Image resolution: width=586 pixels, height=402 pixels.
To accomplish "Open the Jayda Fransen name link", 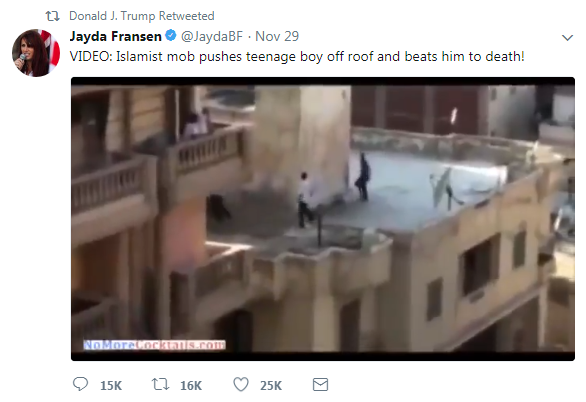I will tap(115, 36).
